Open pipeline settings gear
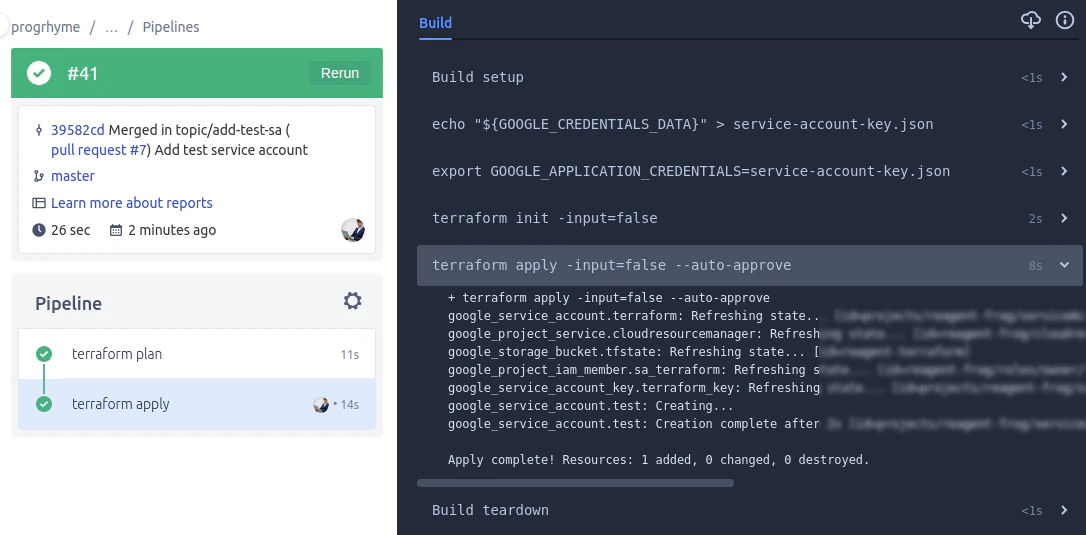 click(353, 301)
